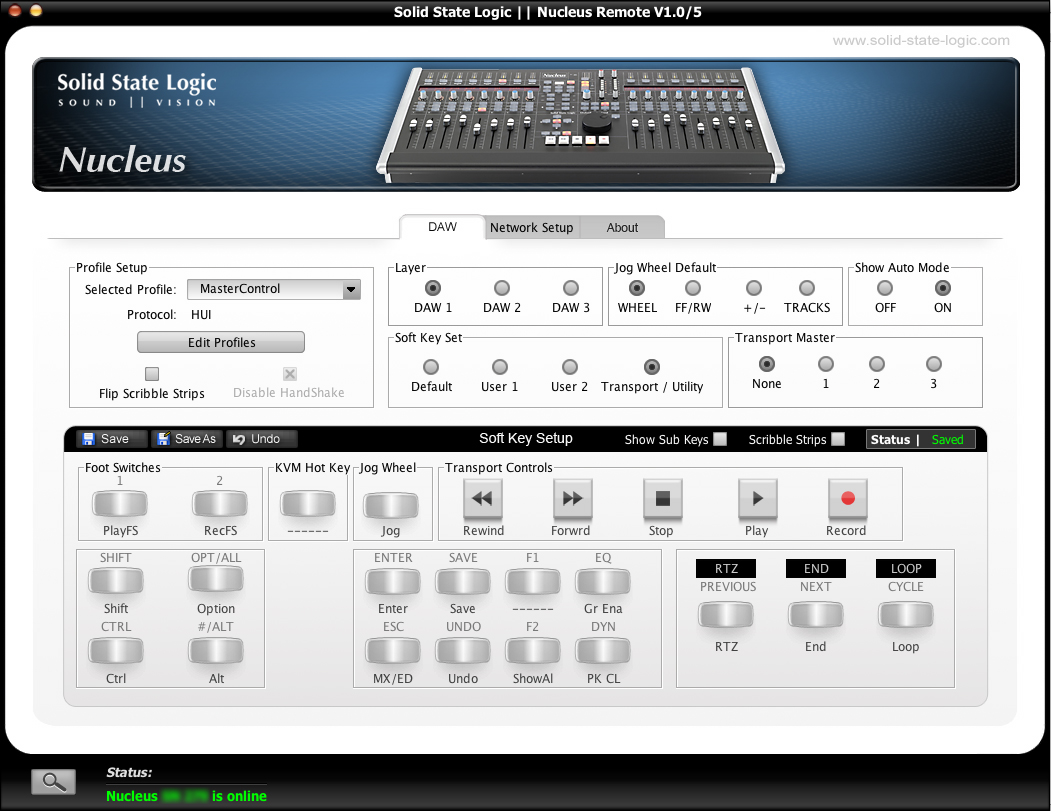Select the #/ALT soft key
This screenshot has width=1051, height=811.
pyautogui.click(x=216, y=651)
